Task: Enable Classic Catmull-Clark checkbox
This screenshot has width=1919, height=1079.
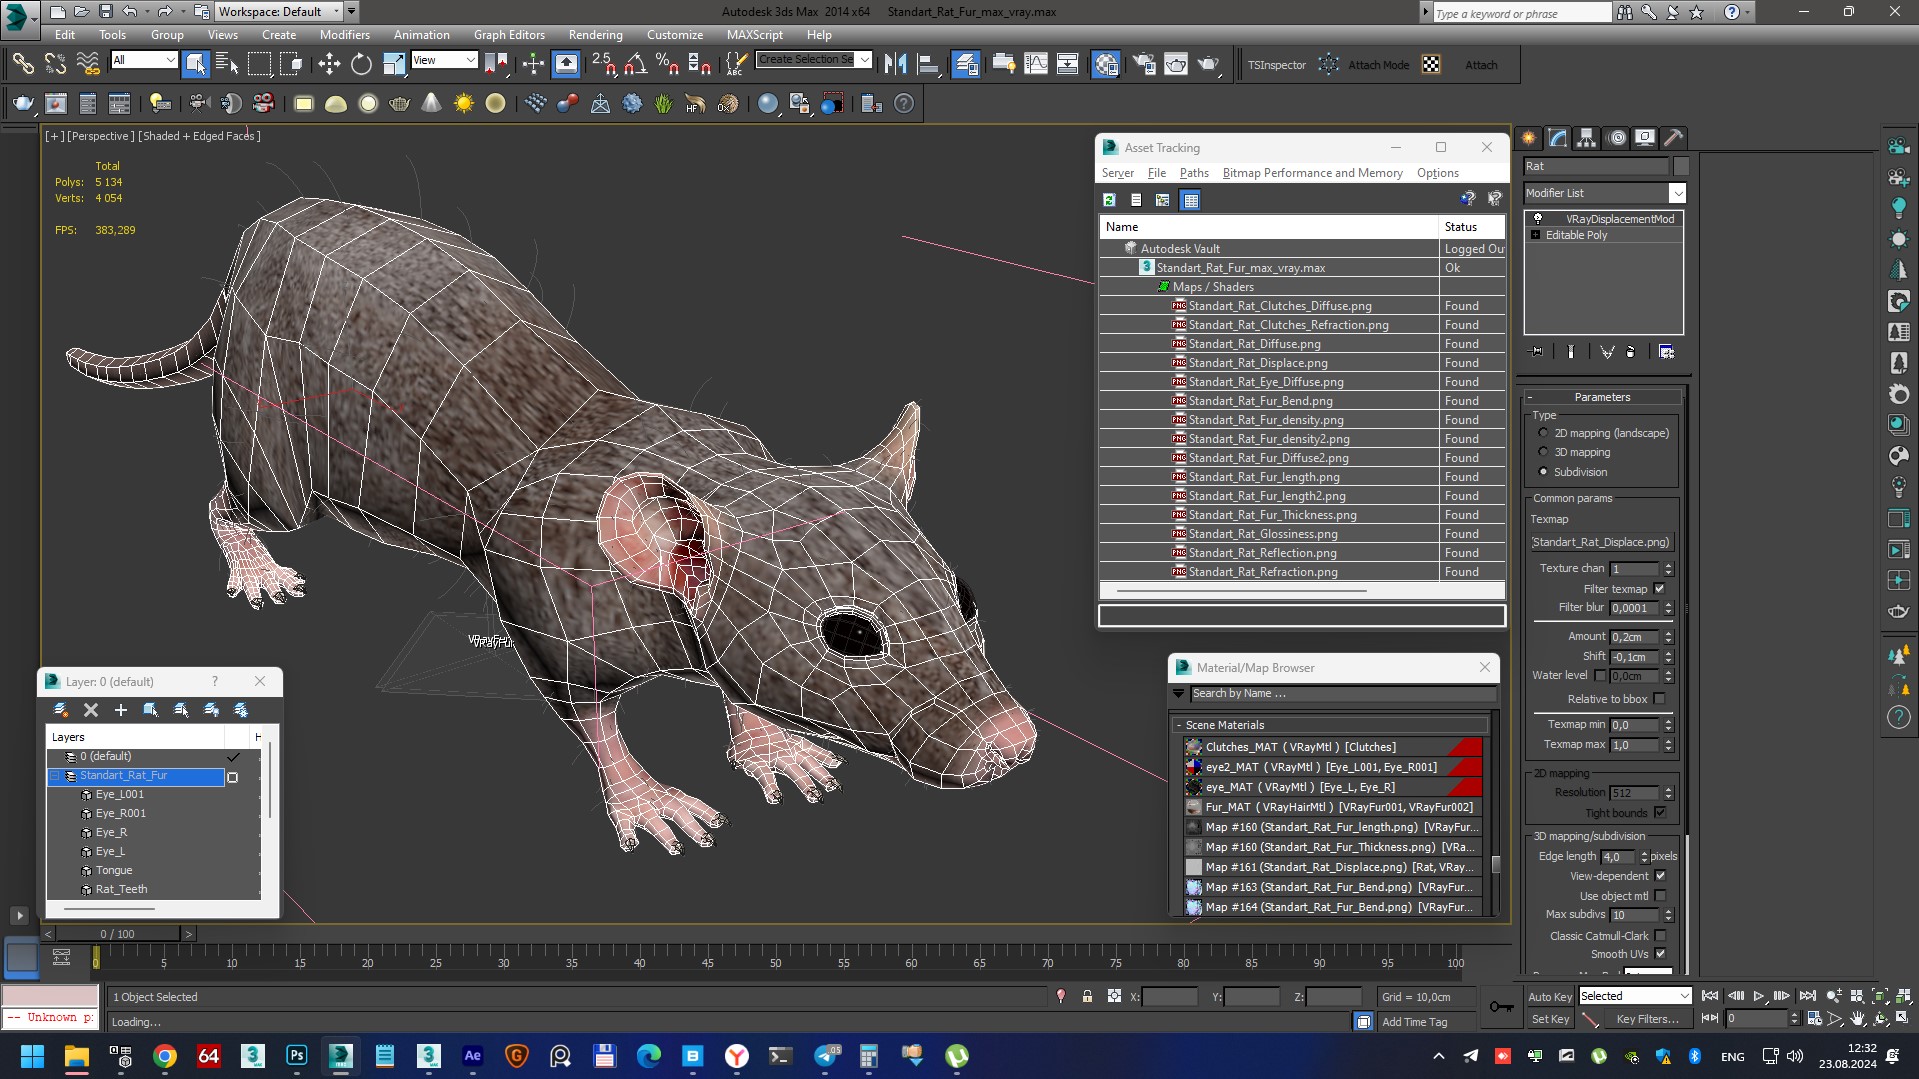Action: coord(1660,936)
